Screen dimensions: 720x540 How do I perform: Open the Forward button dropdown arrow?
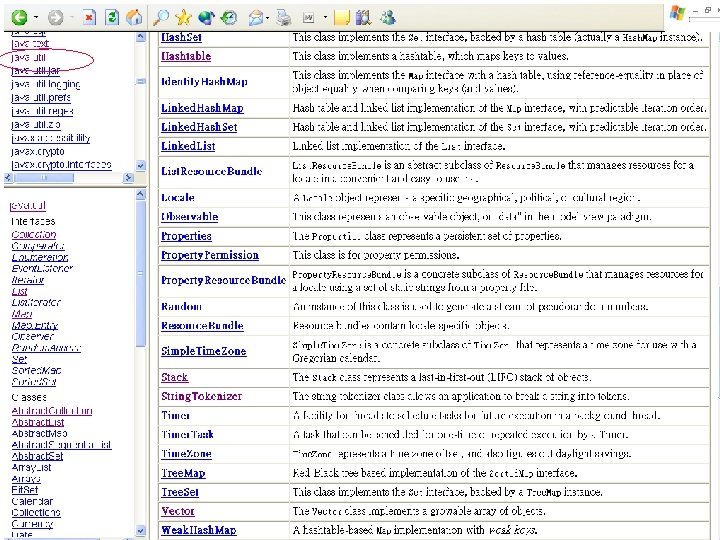point(72,18)
